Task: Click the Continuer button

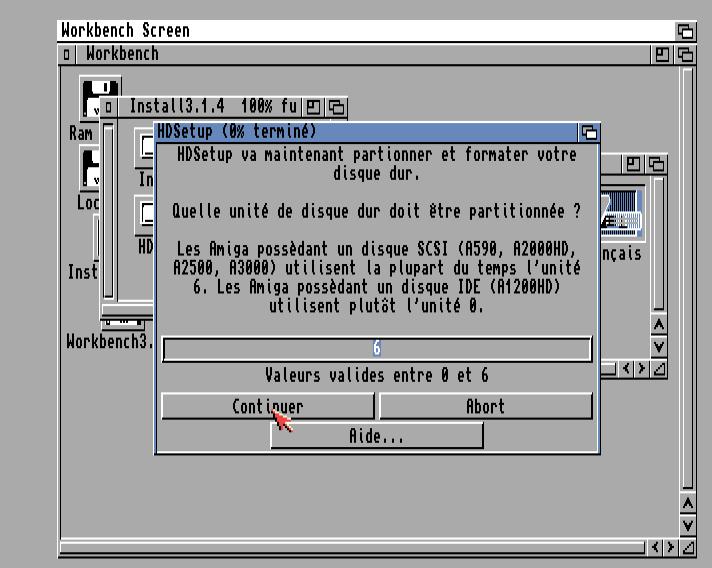Action: (268, 406)
